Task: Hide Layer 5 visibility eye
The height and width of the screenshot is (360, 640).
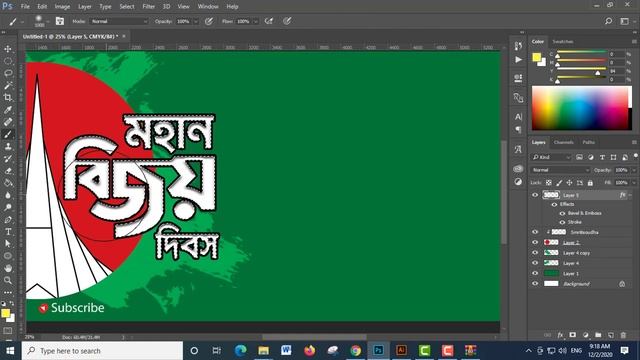Action: coord(535,195)
